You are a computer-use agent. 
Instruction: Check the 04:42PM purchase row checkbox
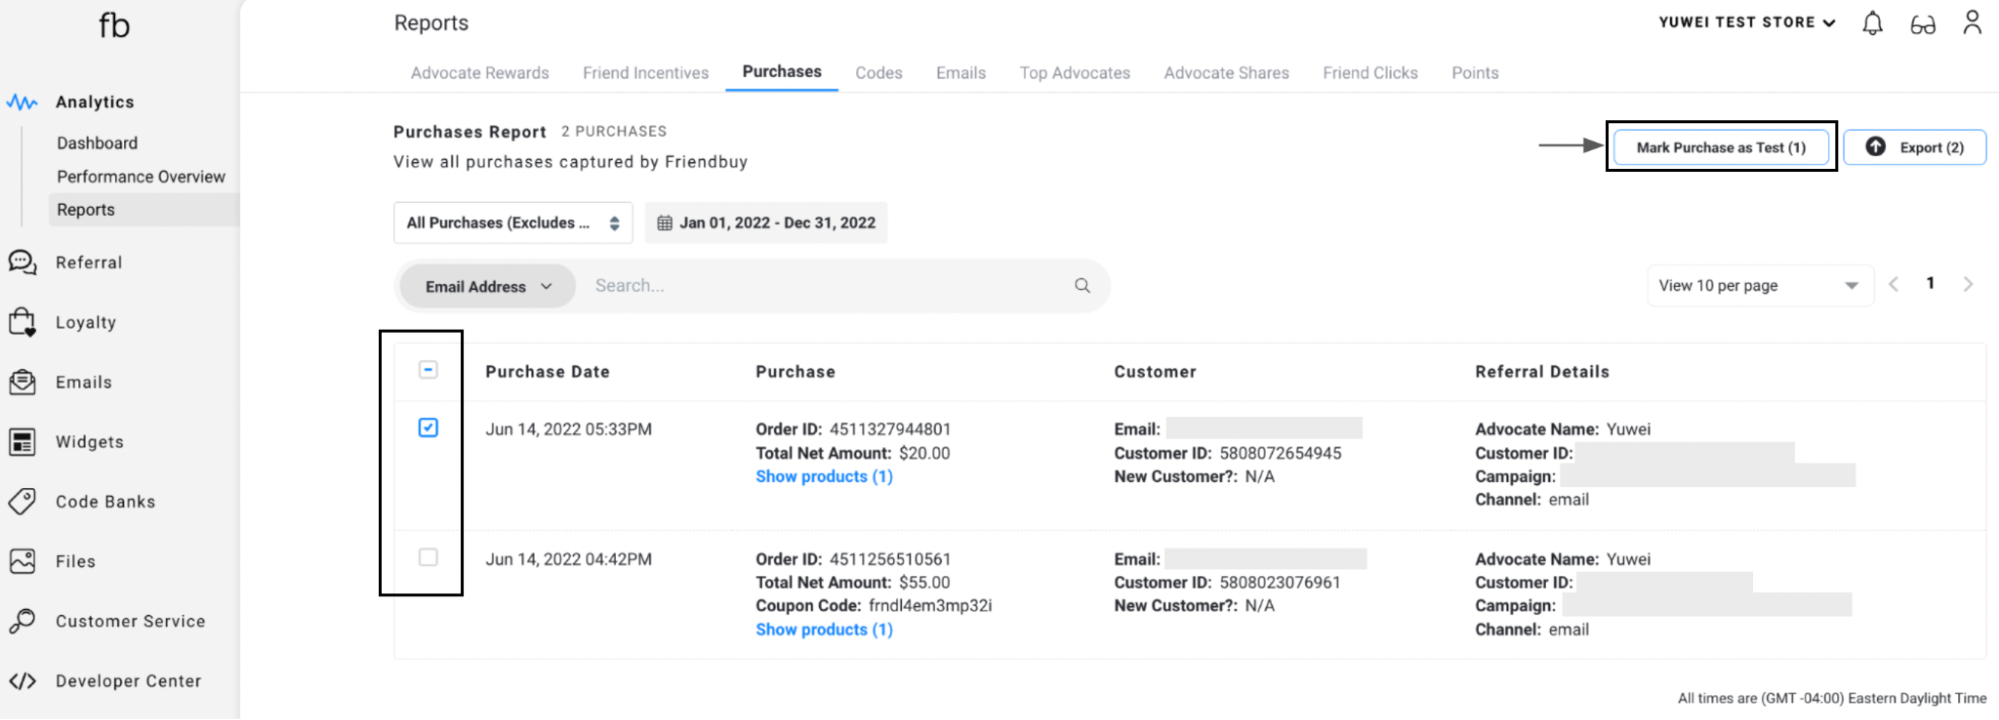[428, 557]
